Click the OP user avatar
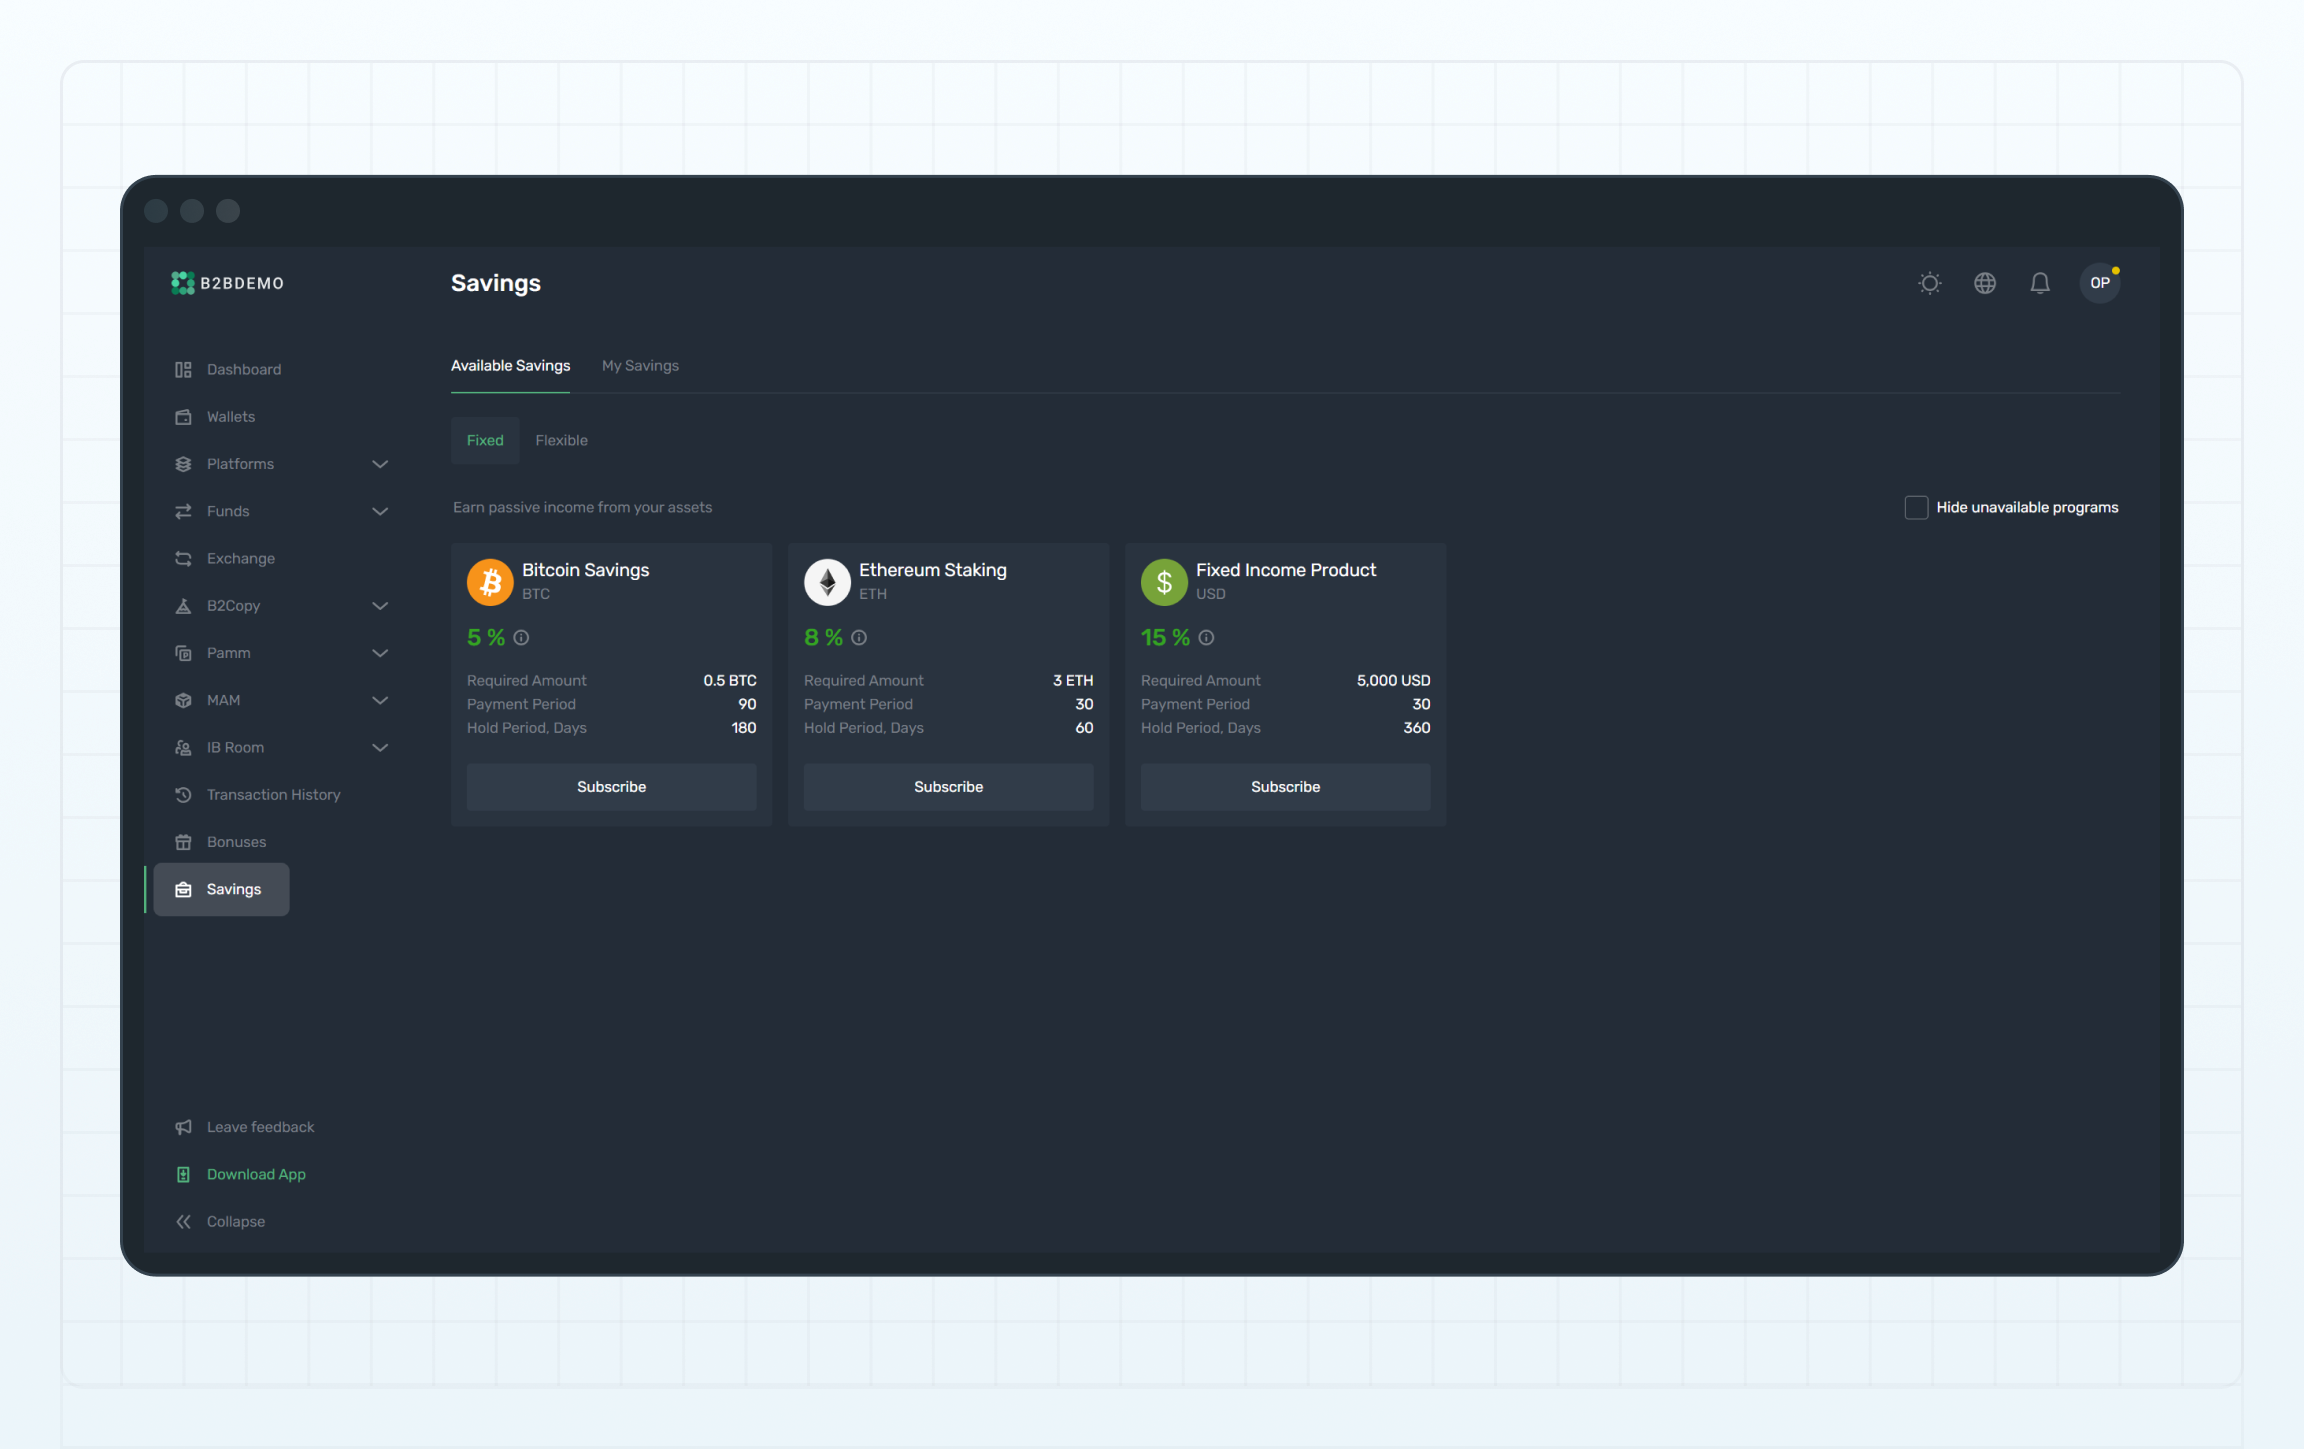The image size is (2304, 1449). point(2099,283)
